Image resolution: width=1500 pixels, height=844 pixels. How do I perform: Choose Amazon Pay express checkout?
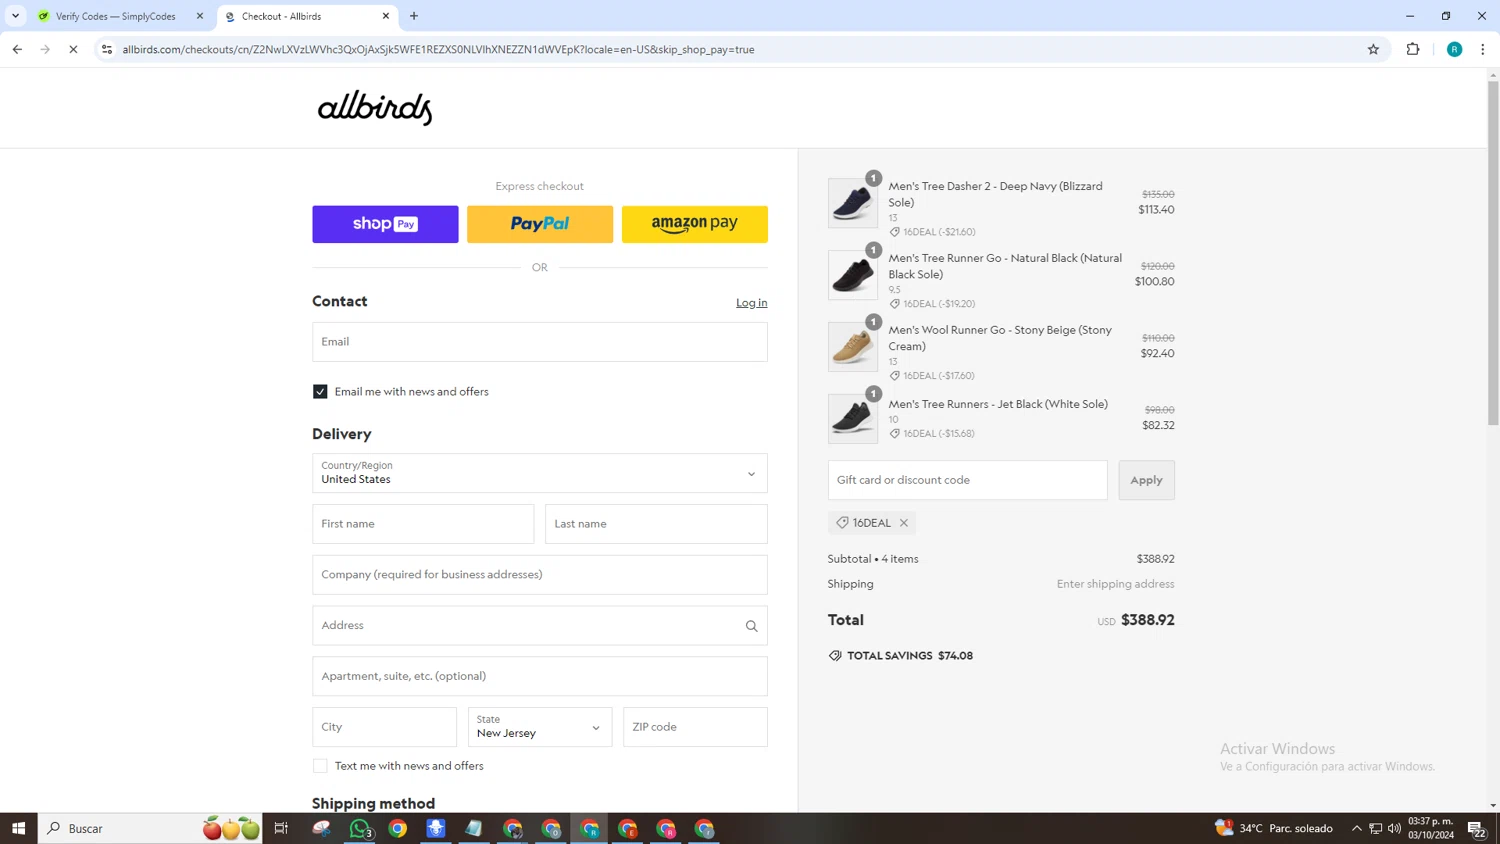(695, 224)
